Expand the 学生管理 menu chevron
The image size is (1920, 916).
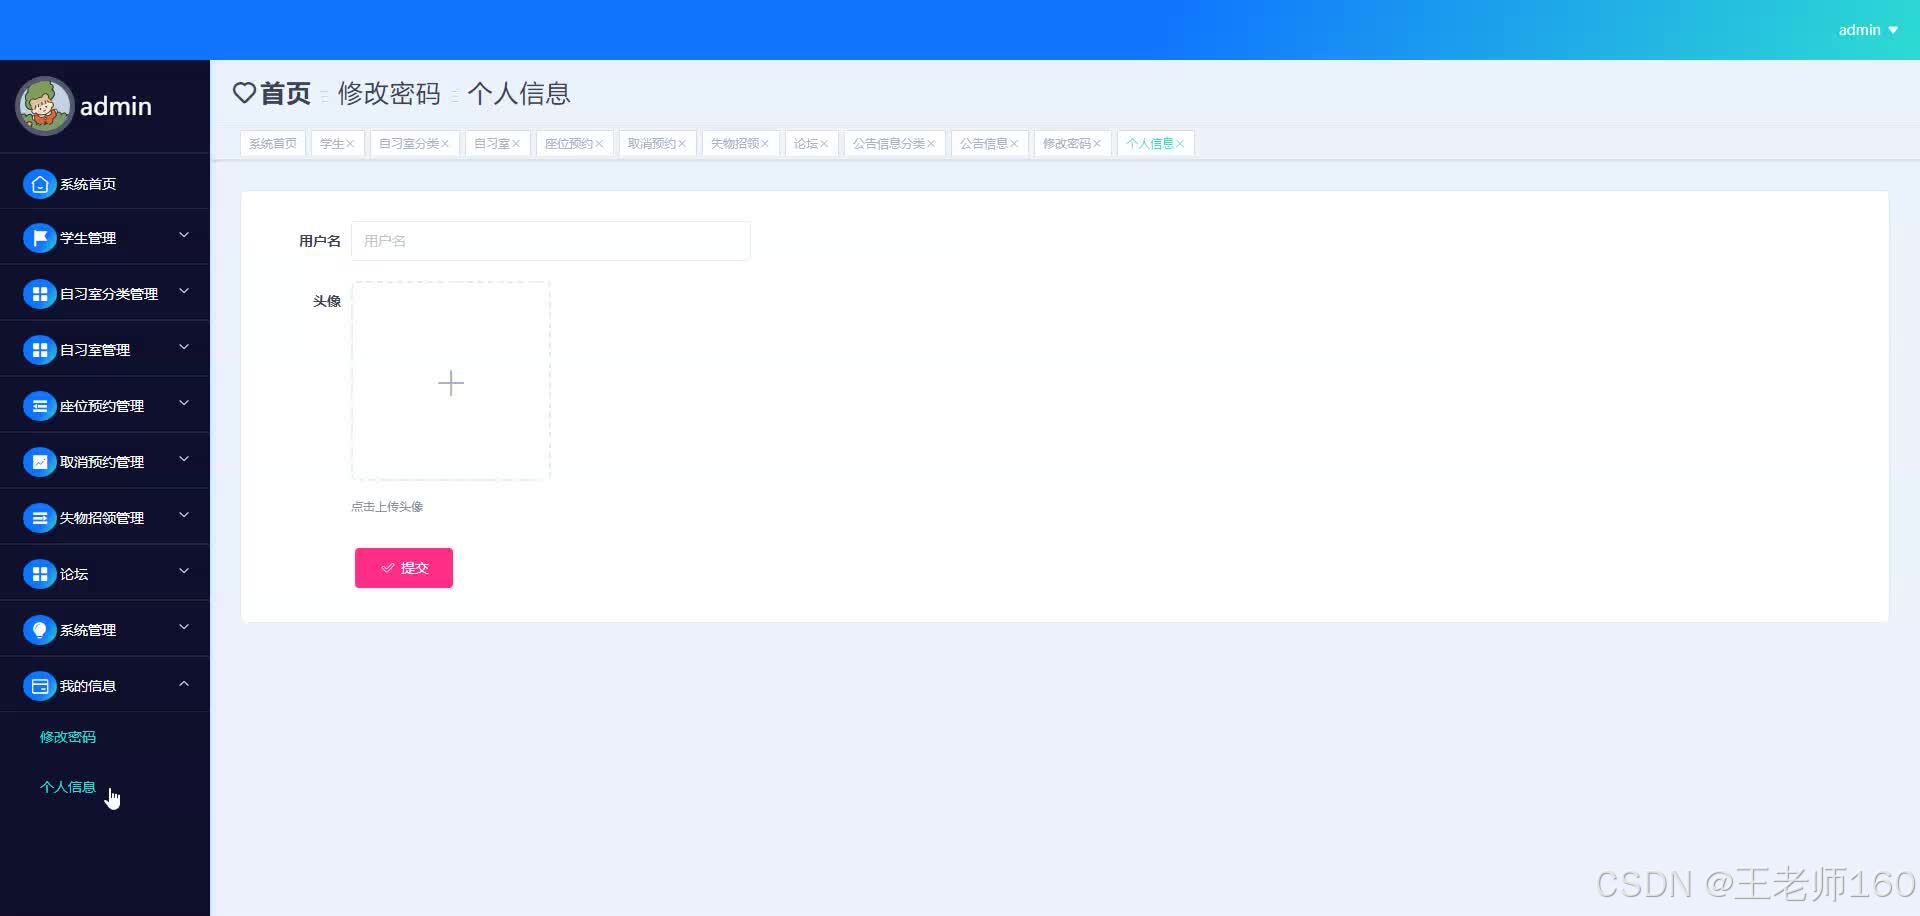pyautogui.click(x=184, y=235)
